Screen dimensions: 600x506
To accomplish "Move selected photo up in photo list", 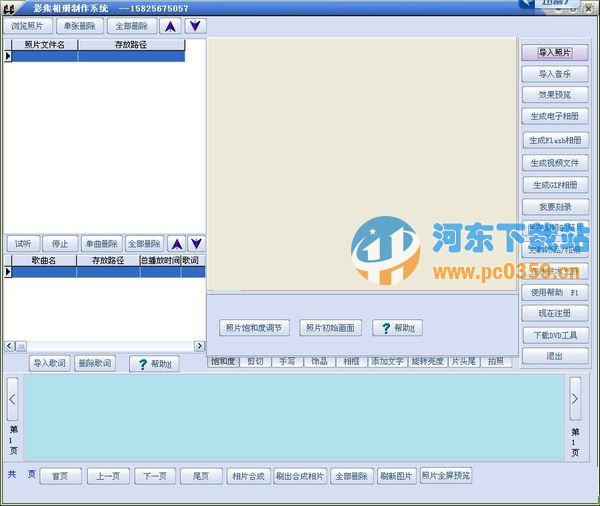I will tap(170, 26).
